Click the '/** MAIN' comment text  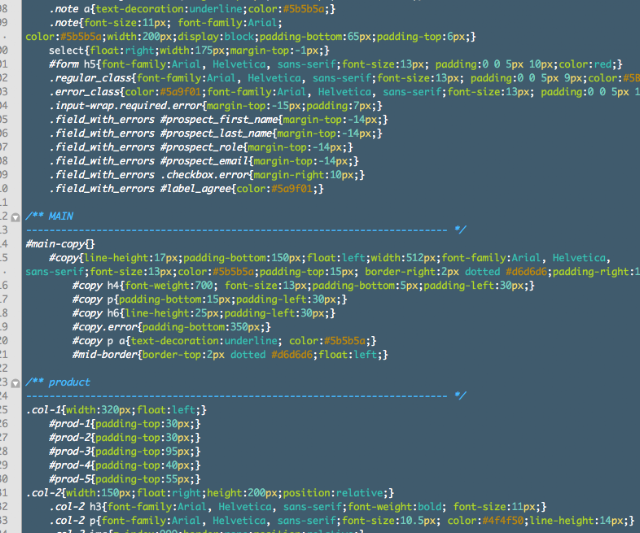click(49, 216)
